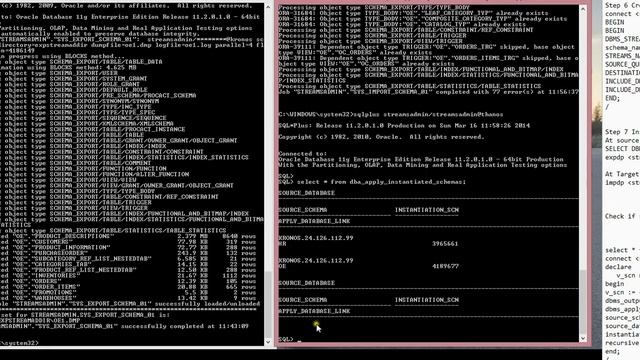Click the left console scrollbar down arrow

(268, 342)
